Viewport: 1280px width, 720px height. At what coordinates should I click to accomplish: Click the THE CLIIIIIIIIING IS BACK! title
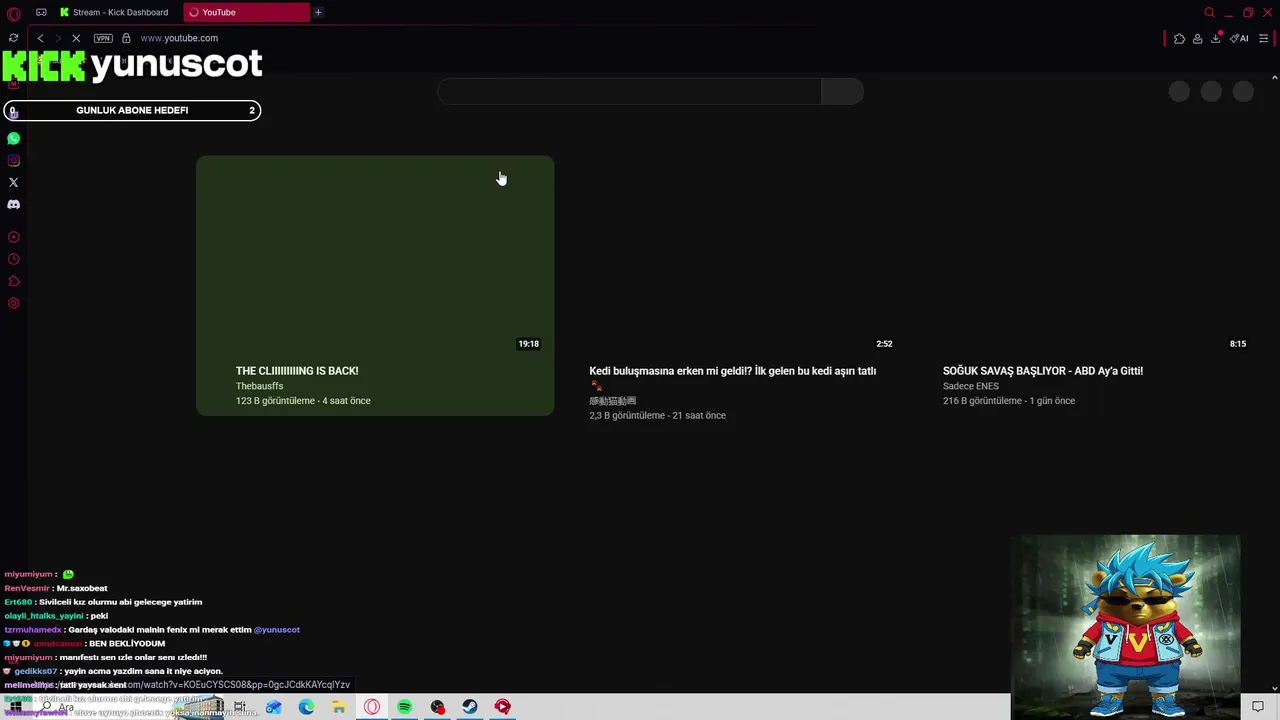[x=297, y=371]
